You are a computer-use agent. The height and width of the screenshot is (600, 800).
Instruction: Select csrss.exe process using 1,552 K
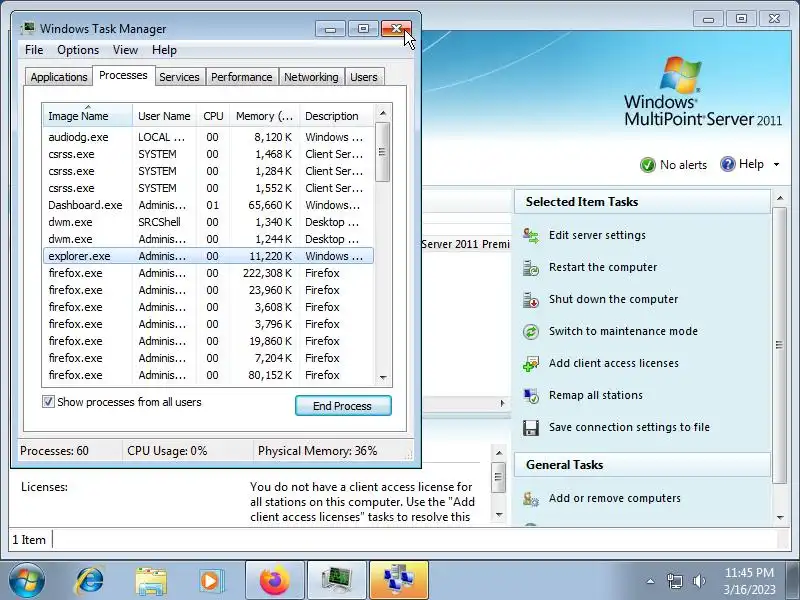pyautogui.click(x=209, y=188)
